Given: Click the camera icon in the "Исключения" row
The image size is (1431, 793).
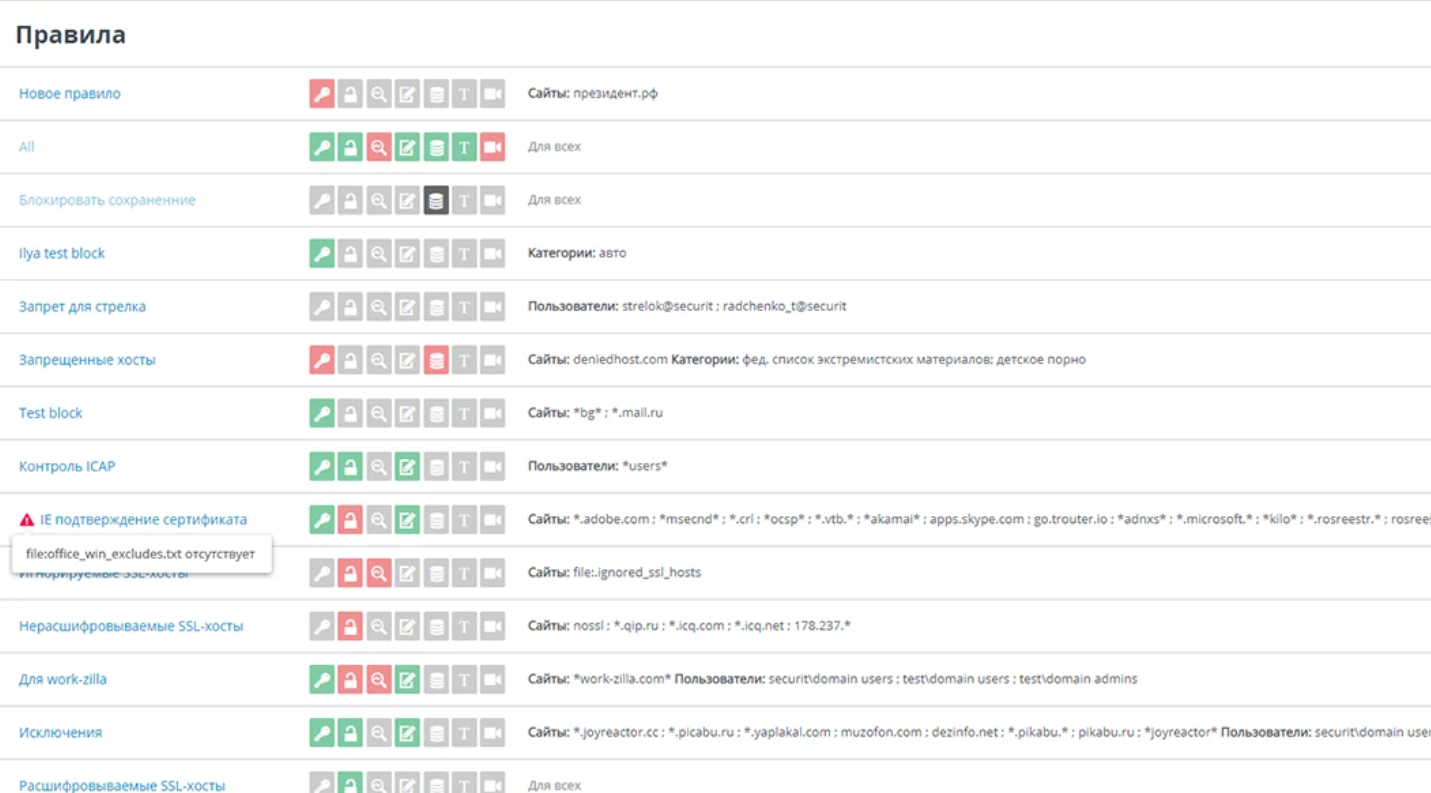Looking at the screenshot, I should pyautogui.click(x=489, y=732).
